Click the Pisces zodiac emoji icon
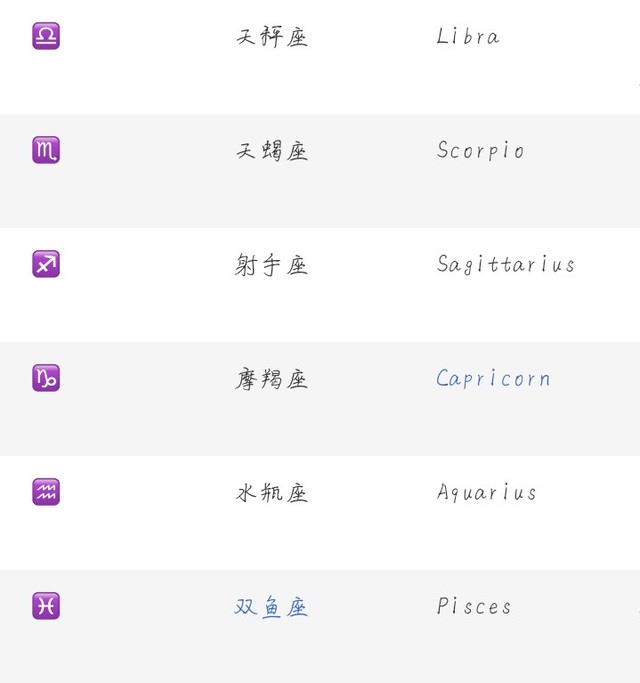Viewport: 640px width, 683px height. point(46,606)
